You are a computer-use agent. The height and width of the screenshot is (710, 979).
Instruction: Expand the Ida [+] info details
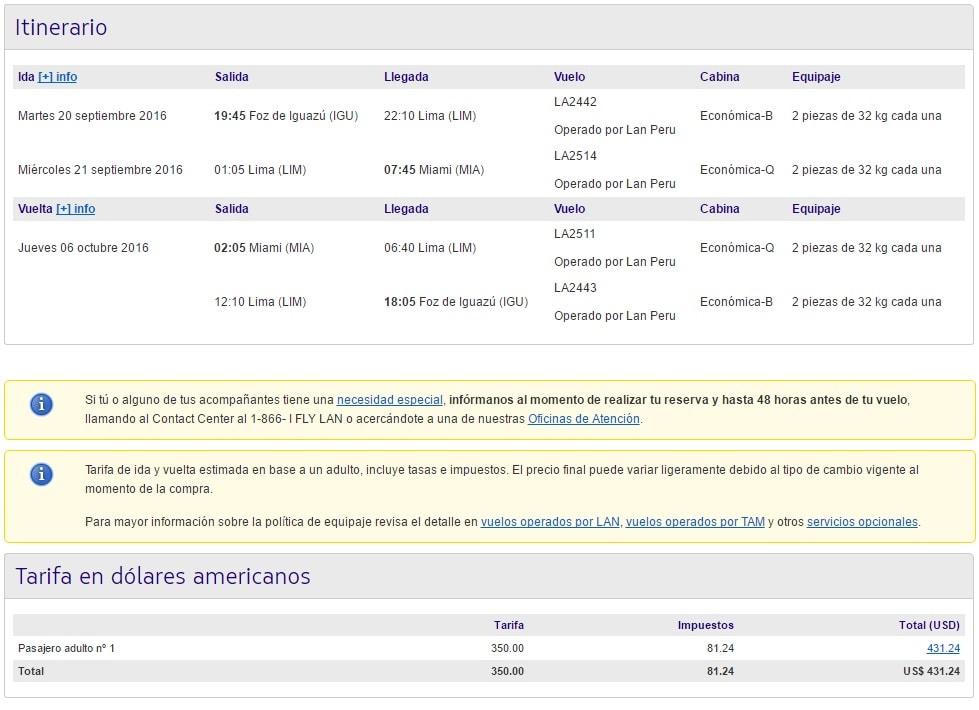pos(57,77)
